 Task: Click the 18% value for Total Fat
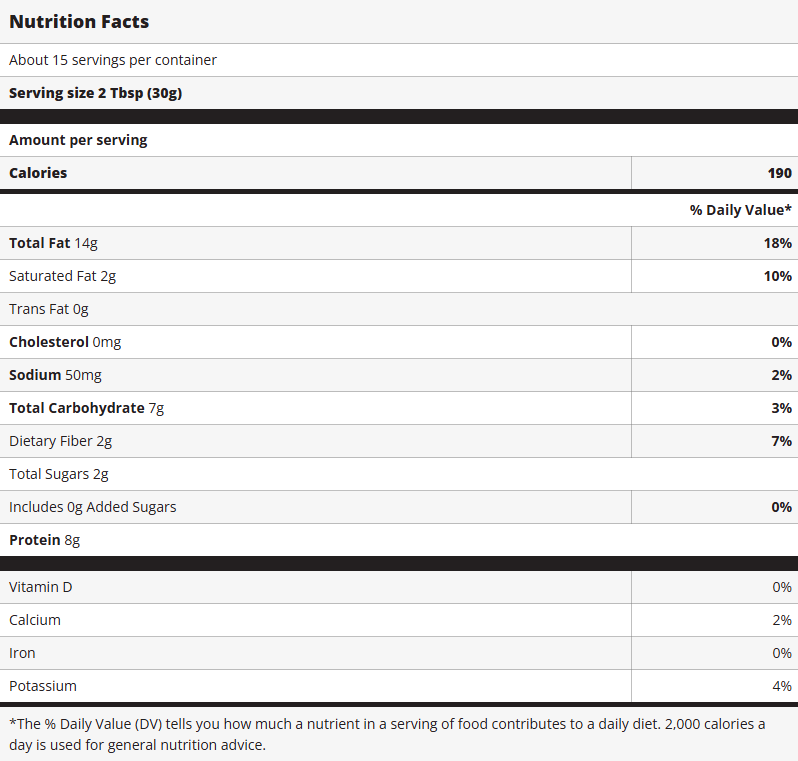pos(777,243)
